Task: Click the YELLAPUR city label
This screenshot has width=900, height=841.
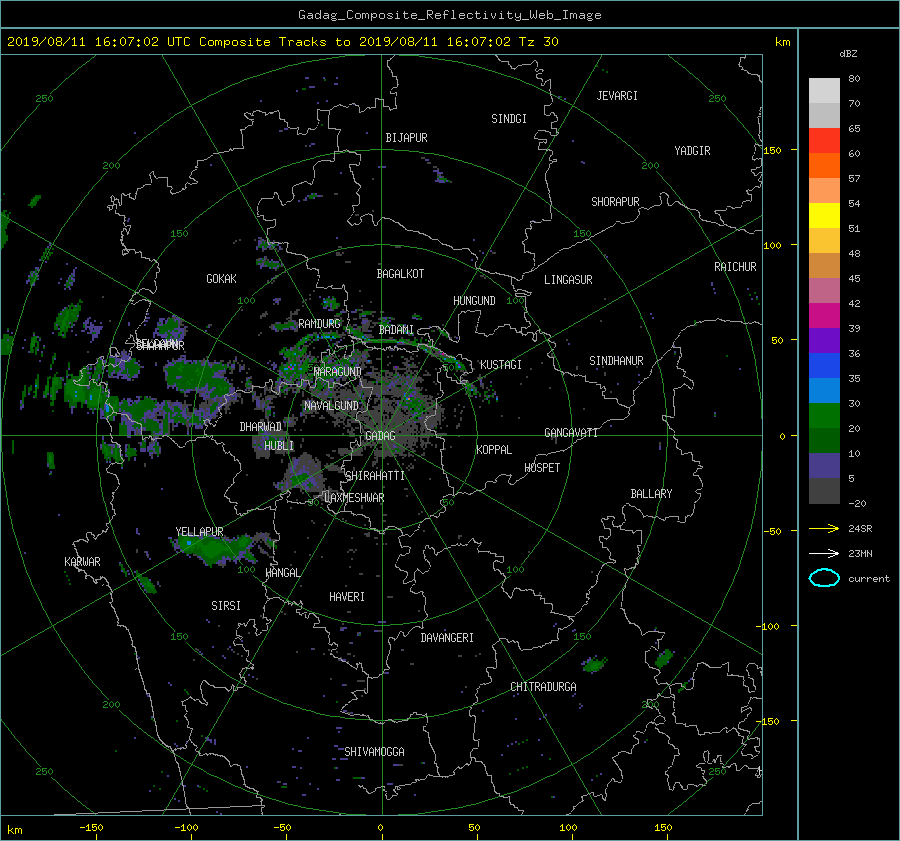Action: tap(199, 532)
